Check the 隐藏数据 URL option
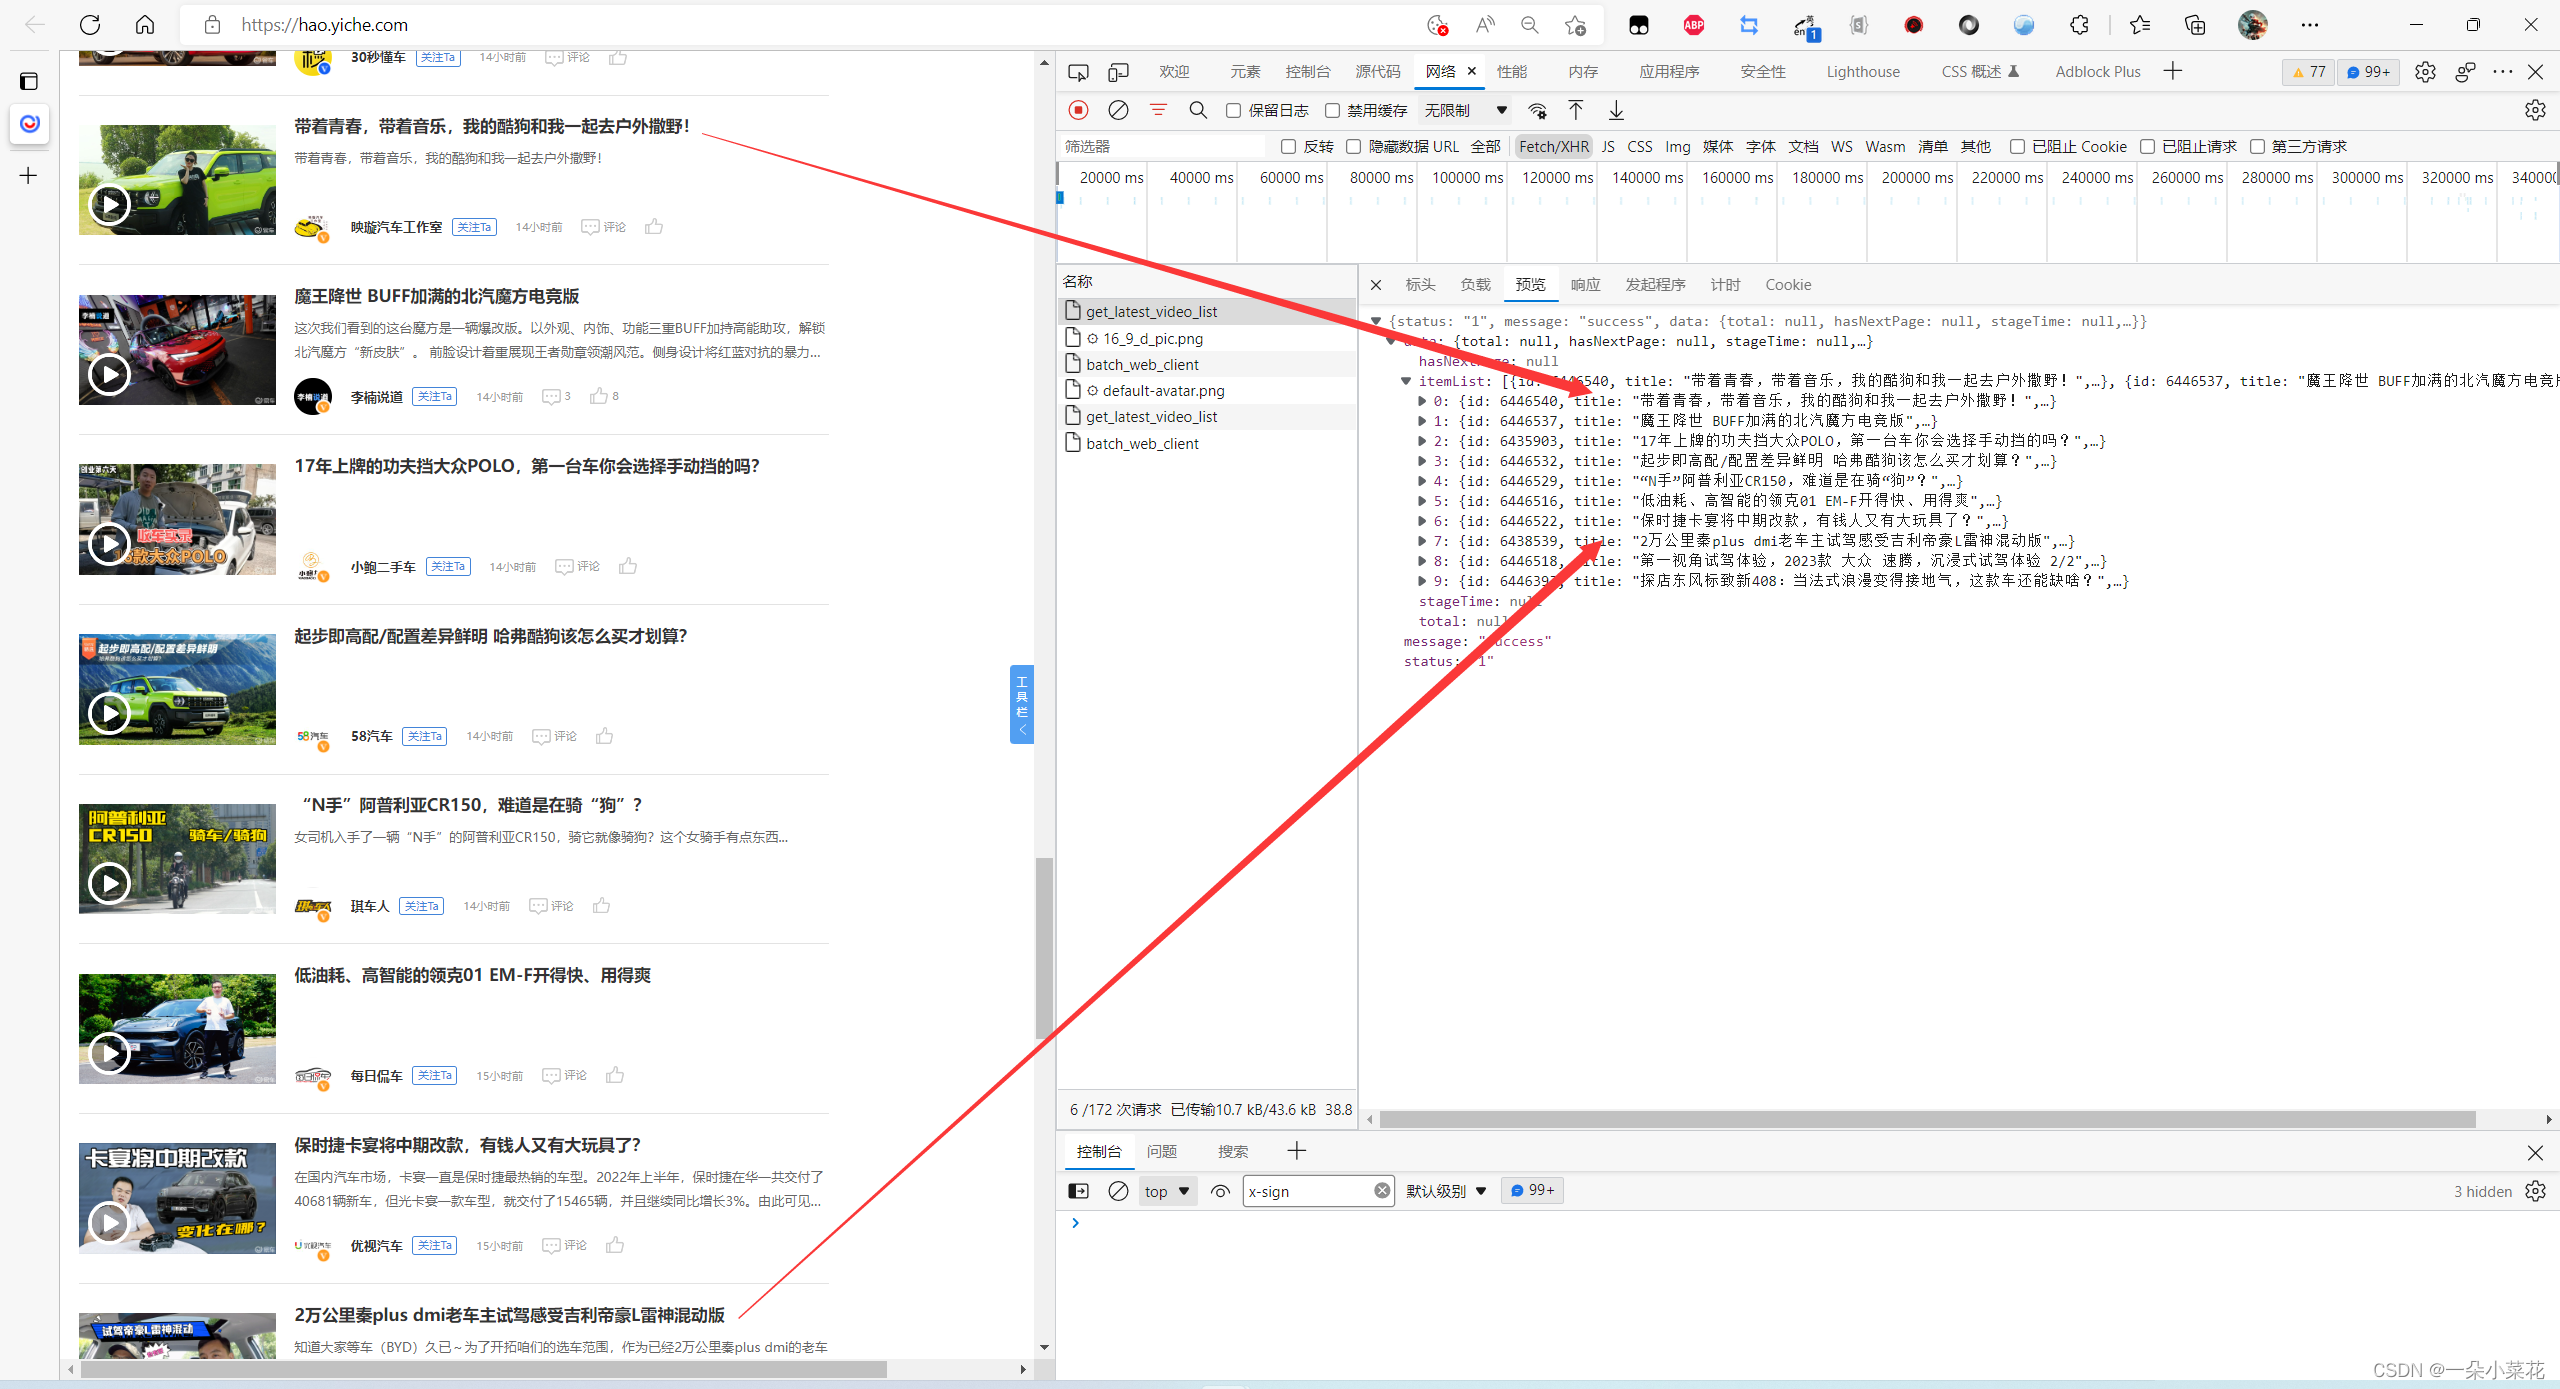 [1353, 147]
